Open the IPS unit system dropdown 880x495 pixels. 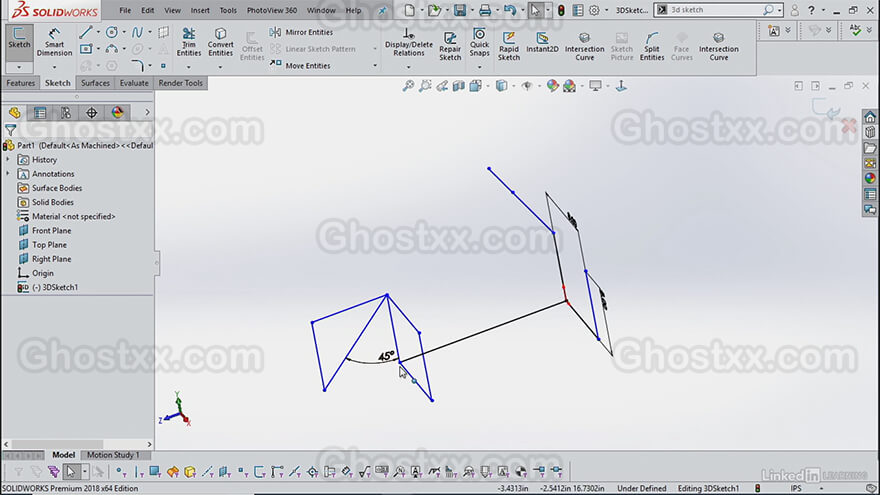[821, 488]
